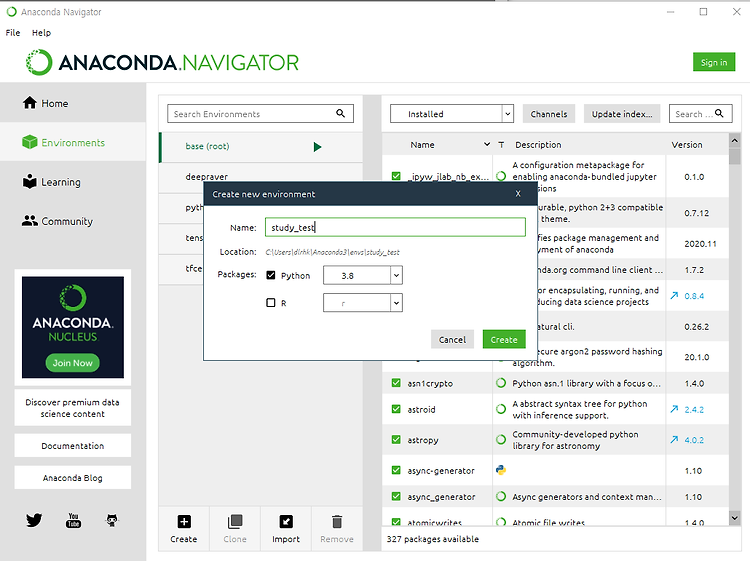The height and width of the screenshot is (561, 750).
Task: Click the conda type icon for _ipyw_jlab_nb_ex
Action: [x=501, y=176]
